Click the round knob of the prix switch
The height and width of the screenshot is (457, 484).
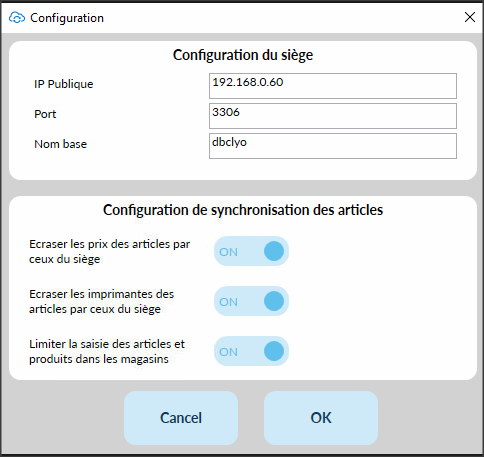click(274, 251)
